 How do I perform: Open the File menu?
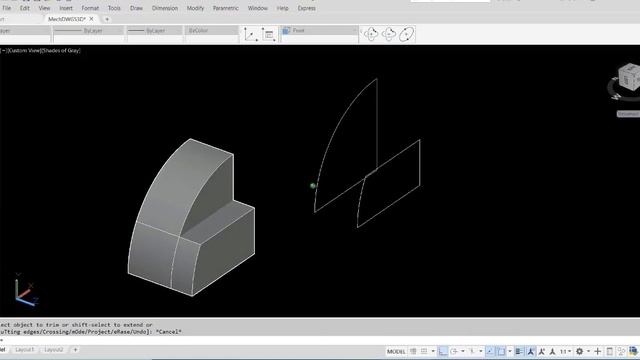7,8
